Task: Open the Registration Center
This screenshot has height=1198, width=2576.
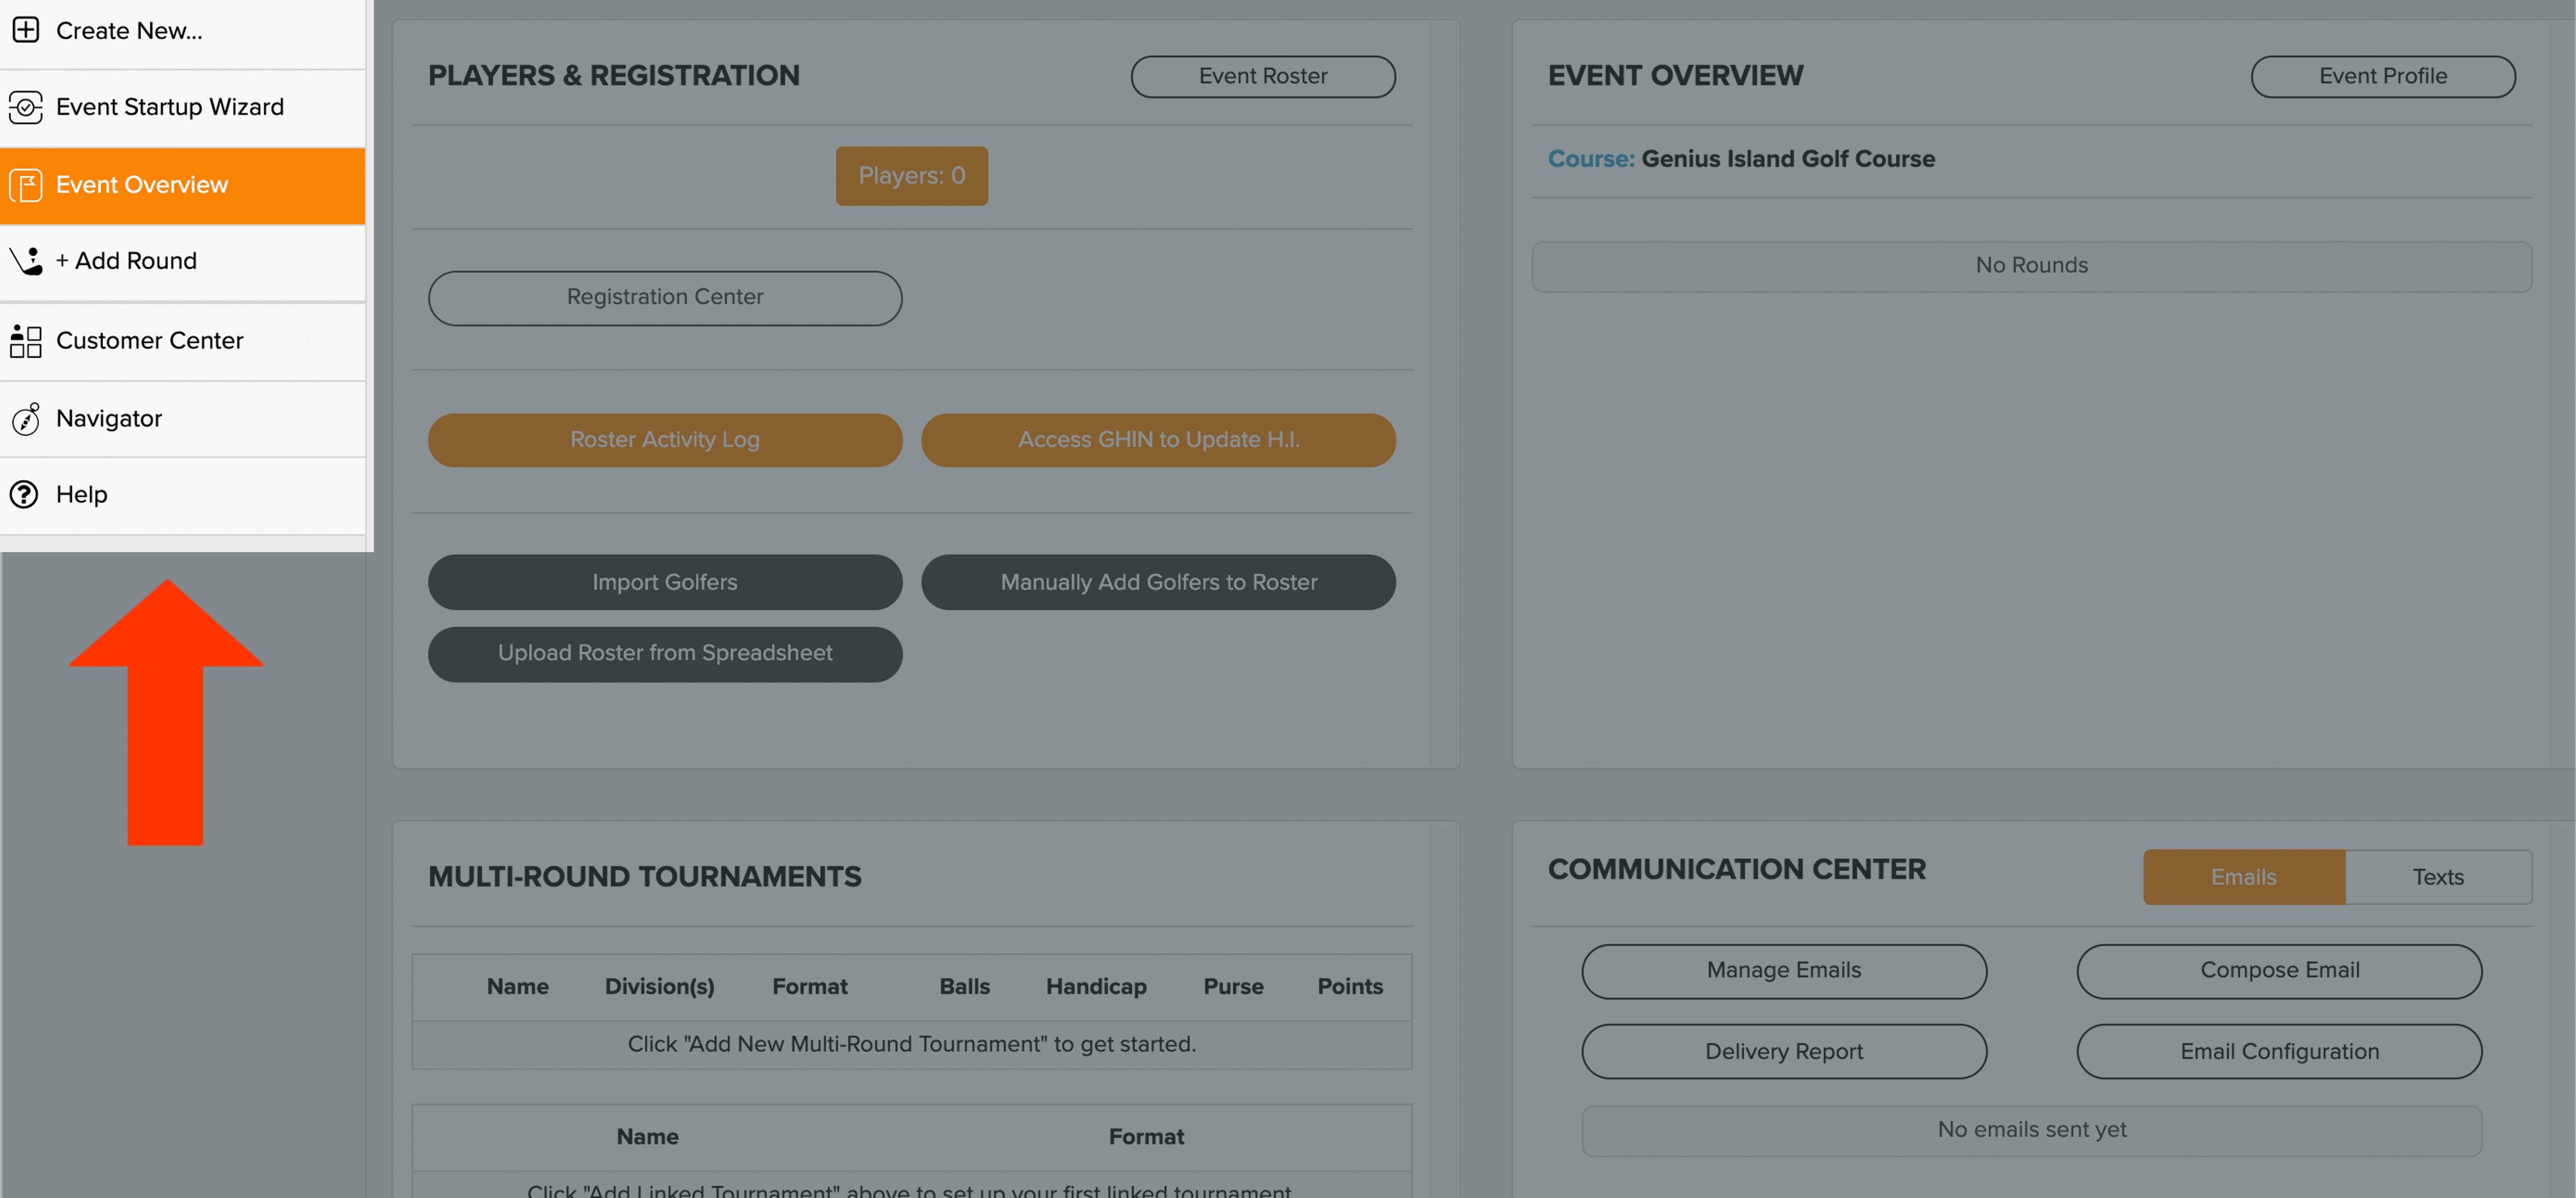Action: click(665, 297)
